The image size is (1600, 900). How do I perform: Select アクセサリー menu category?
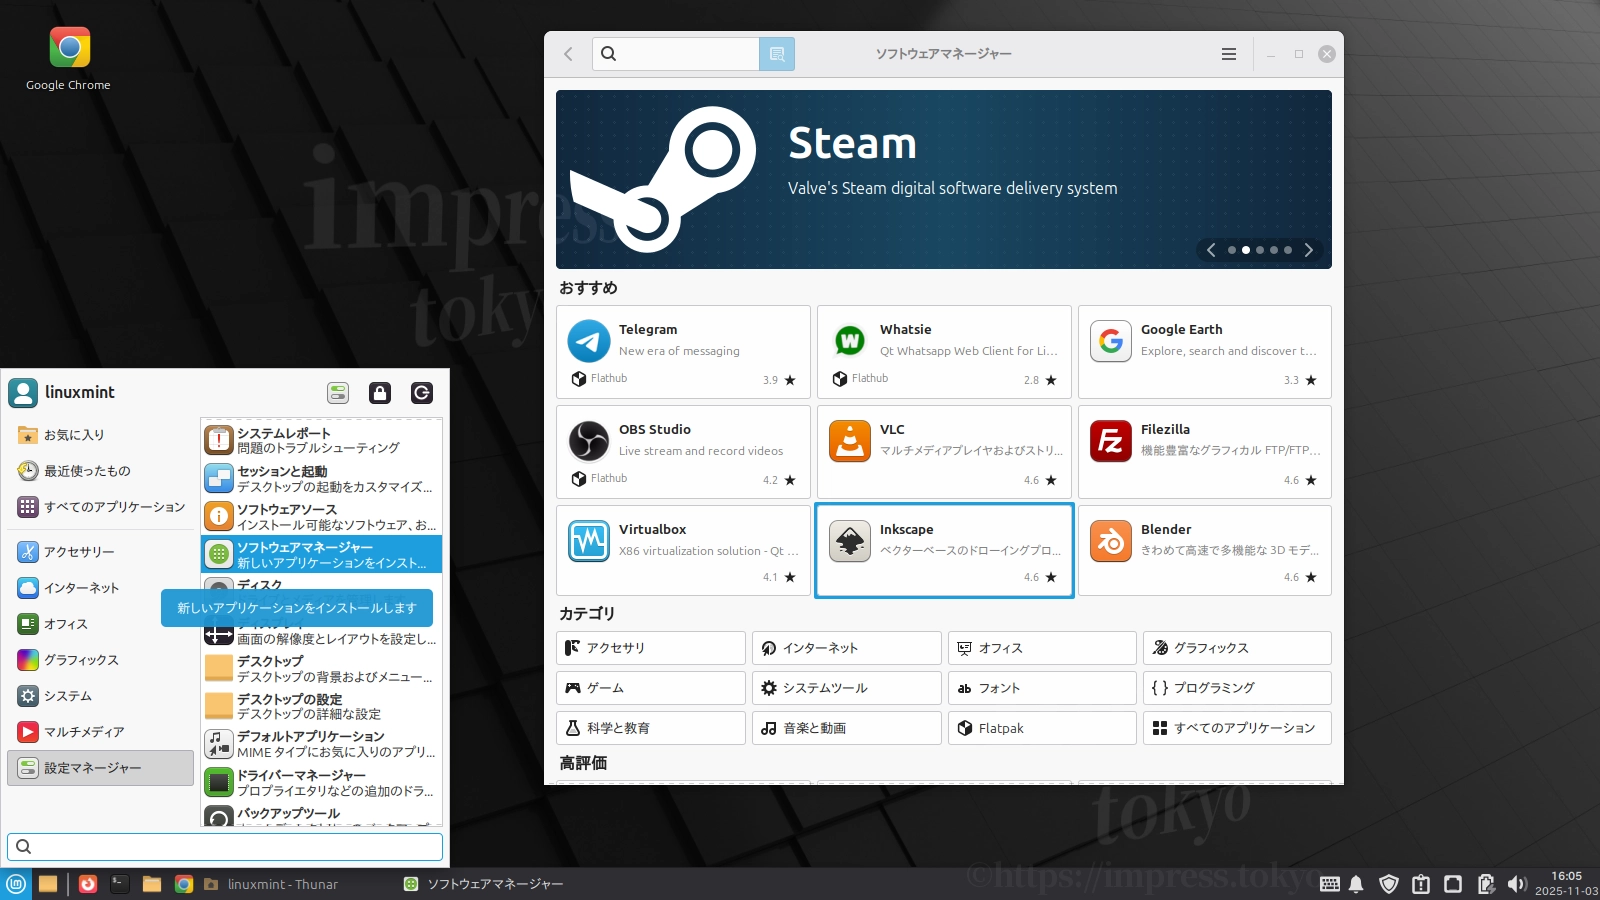(100, 552)
